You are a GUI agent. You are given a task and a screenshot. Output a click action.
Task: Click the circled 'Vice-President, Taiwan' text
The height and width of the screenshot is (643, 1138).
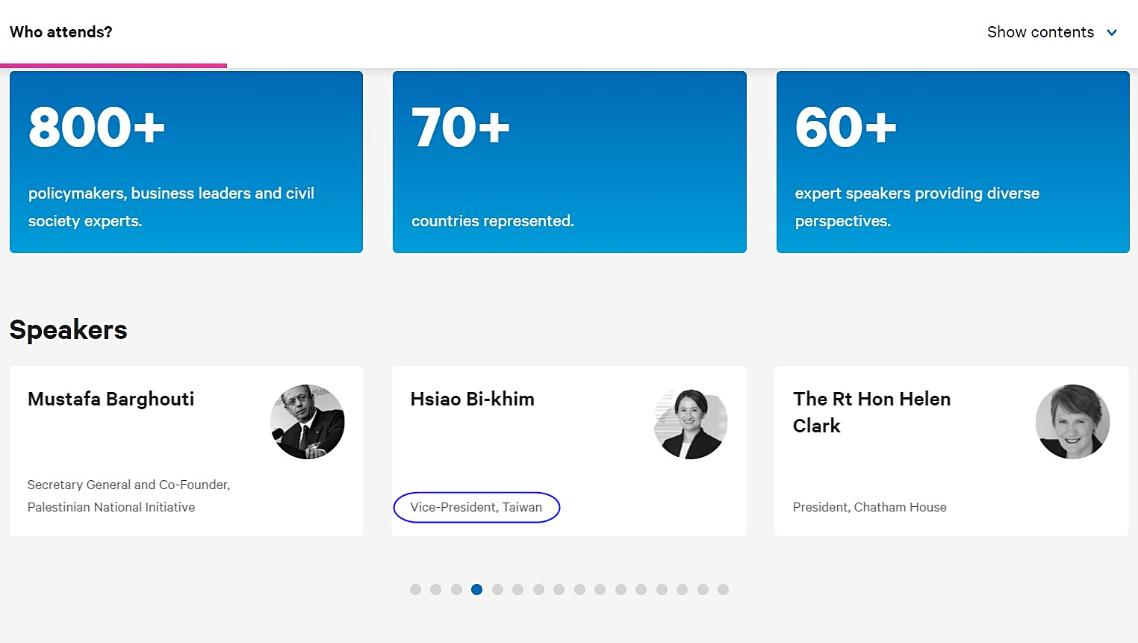pos(476,507)
